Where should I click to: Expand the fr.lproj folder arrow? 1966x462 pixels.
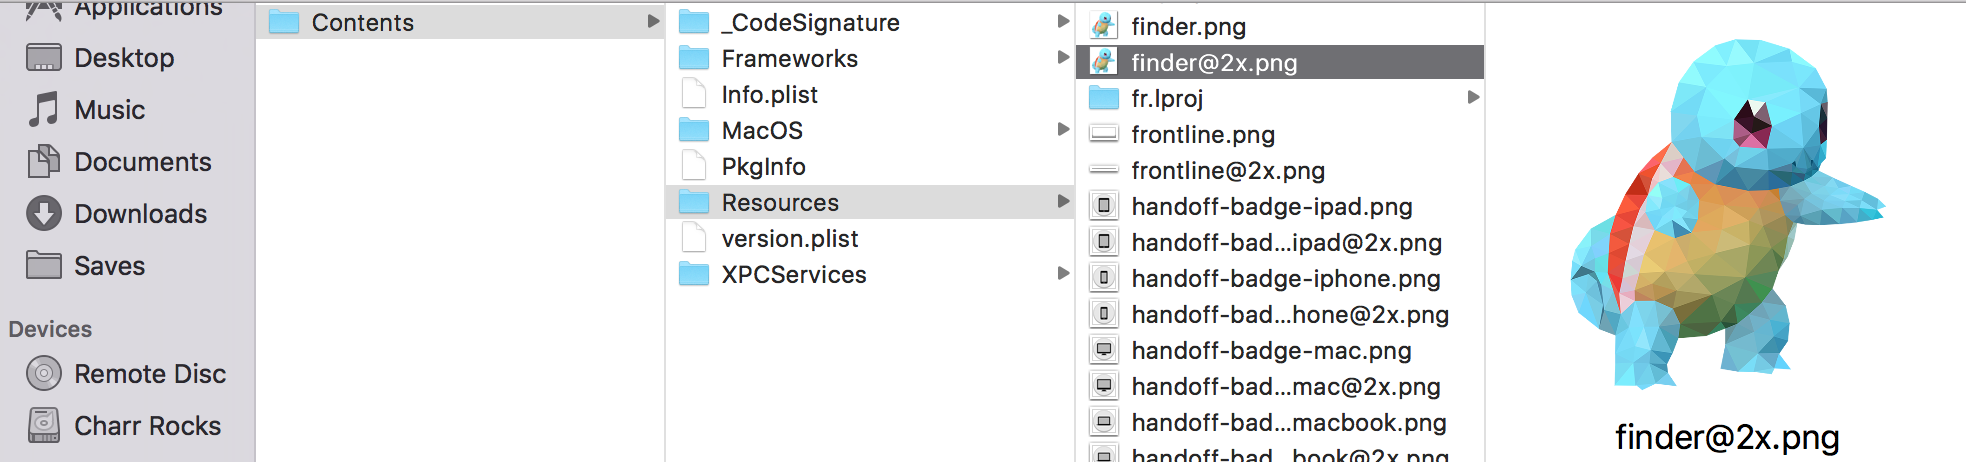coord(1473,97)
